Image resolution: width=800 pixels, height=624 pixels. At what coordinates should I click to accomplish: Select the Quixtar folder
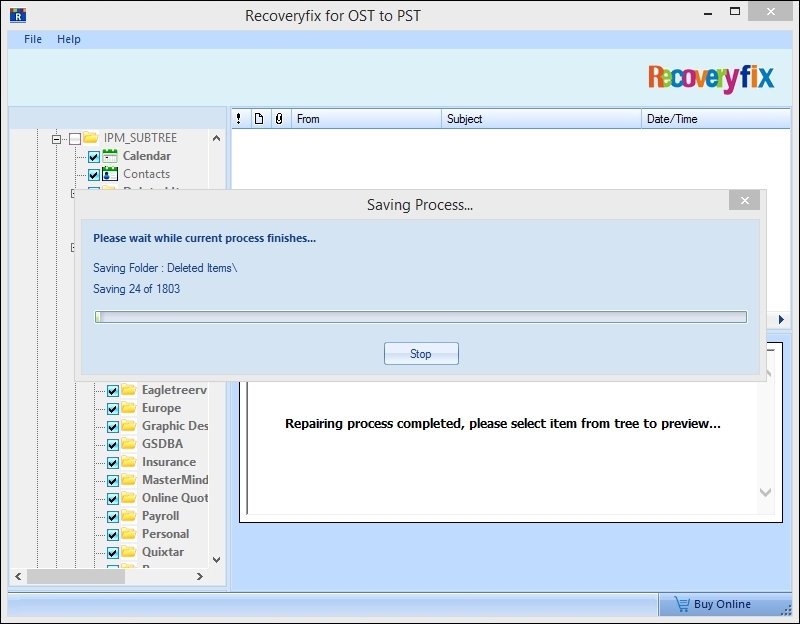coord(163,552)
